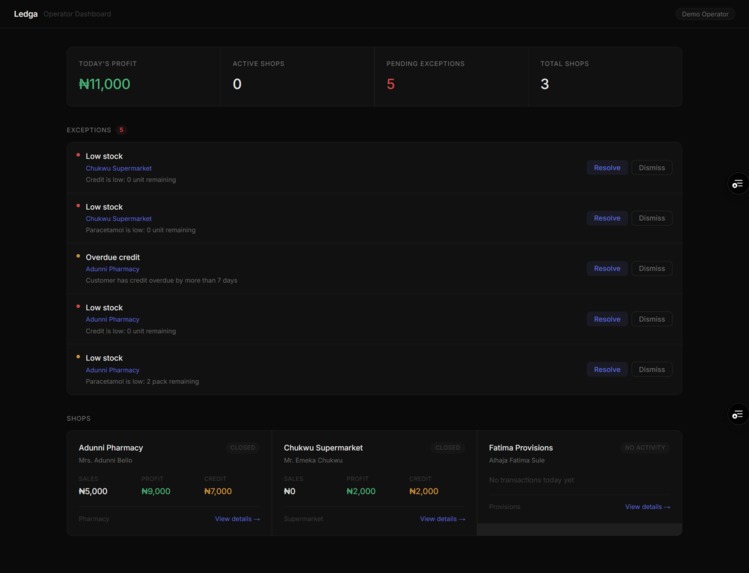749x573 pixels.
Task: Click the Overdue credit exception title
Action: 113,257
